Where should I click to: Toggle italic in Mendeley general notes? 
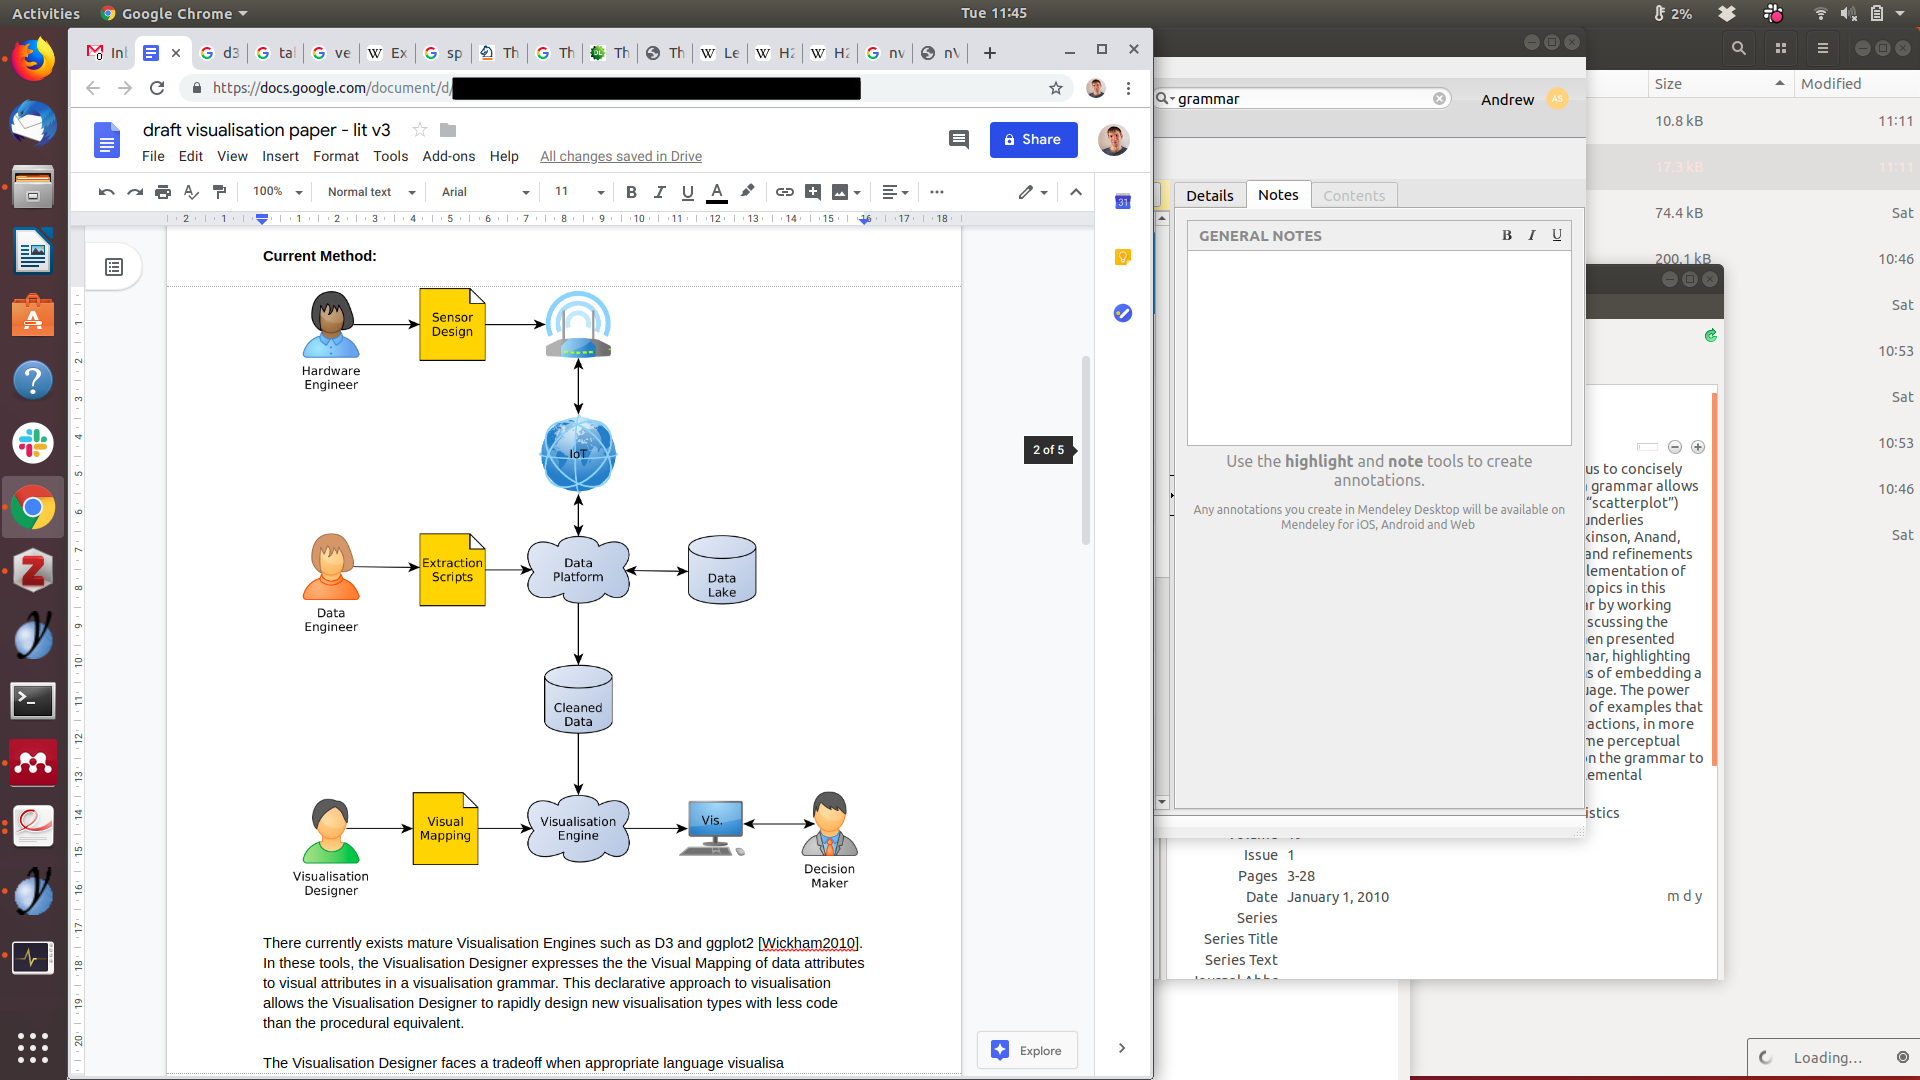tap(1531, 236)
